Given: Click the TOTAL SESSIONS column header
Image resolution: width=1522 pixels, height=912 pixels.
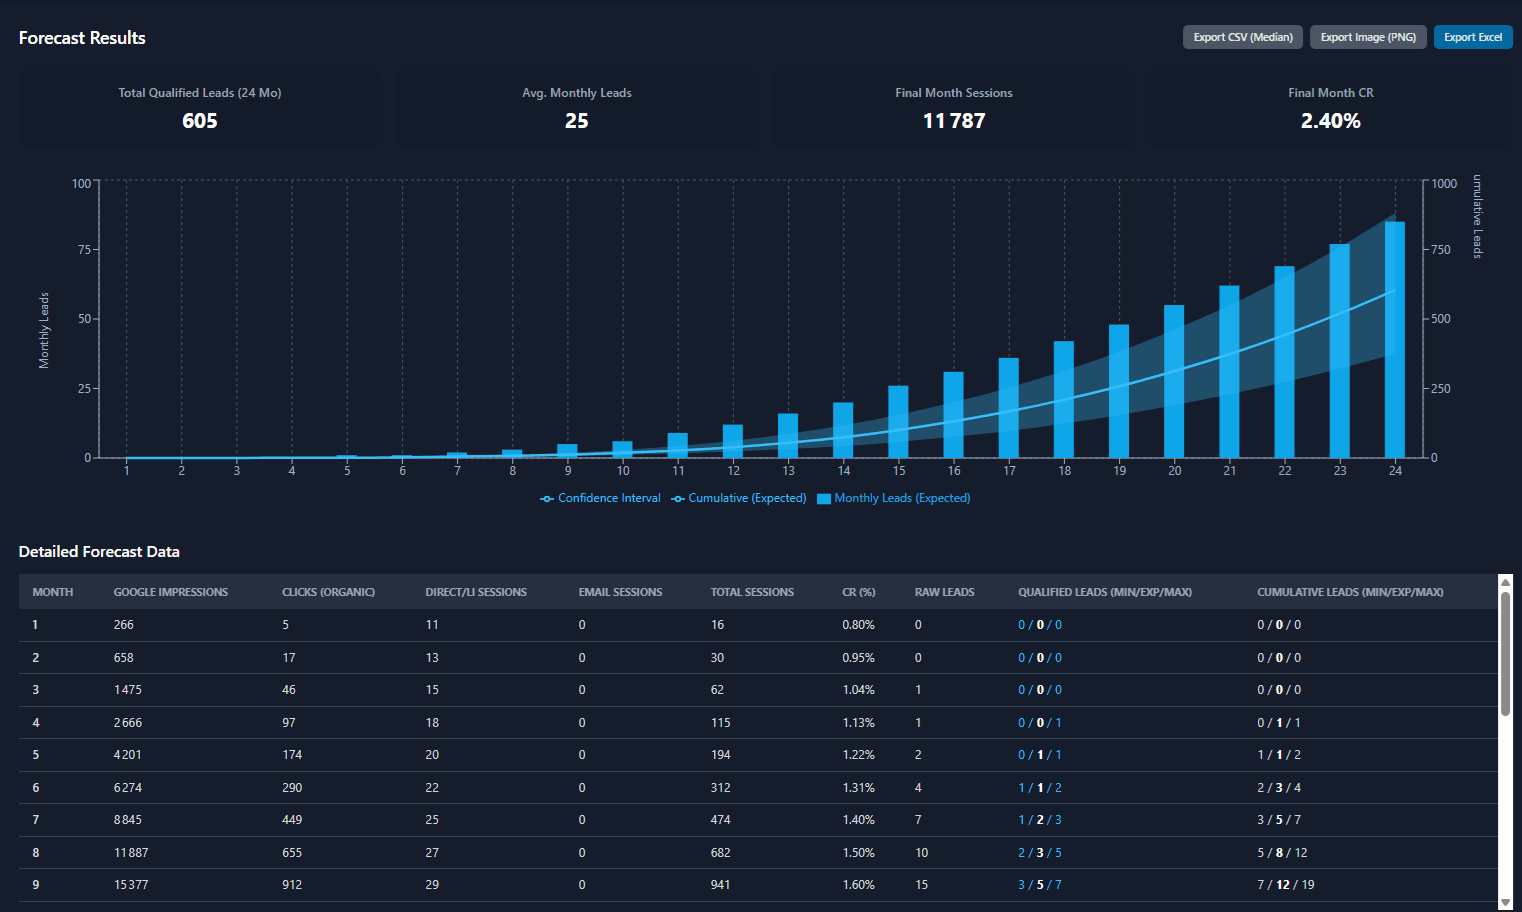Looking at the screenshot, I should coord(752,592).
